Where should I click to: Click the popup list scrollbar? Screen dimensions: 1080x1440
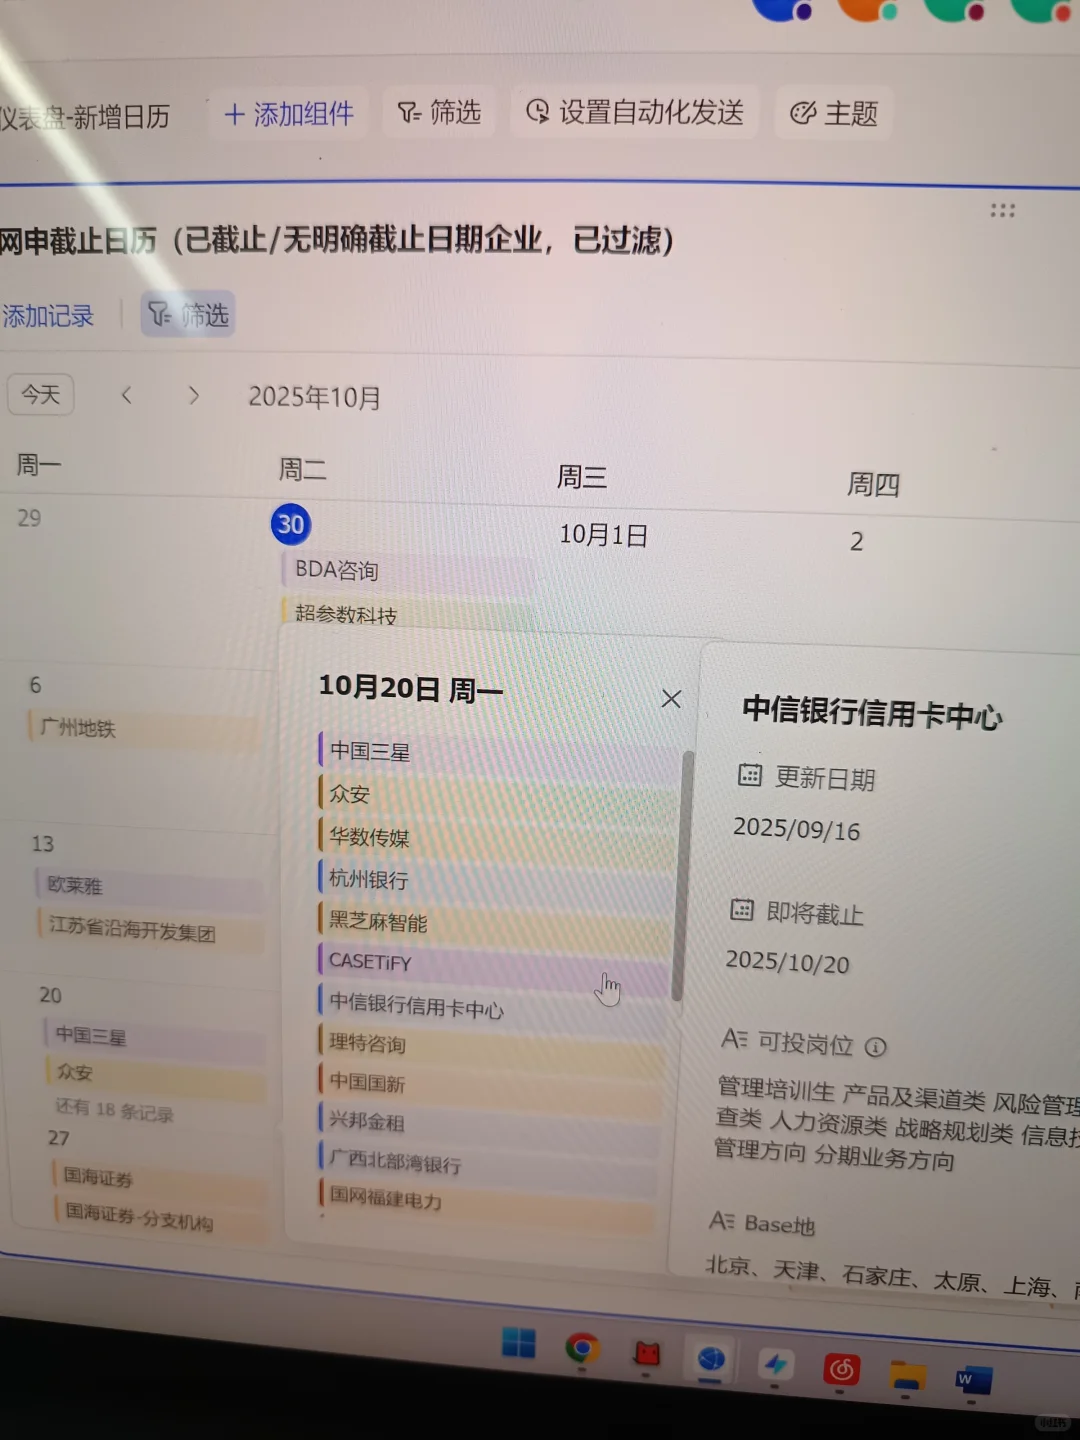683,875
